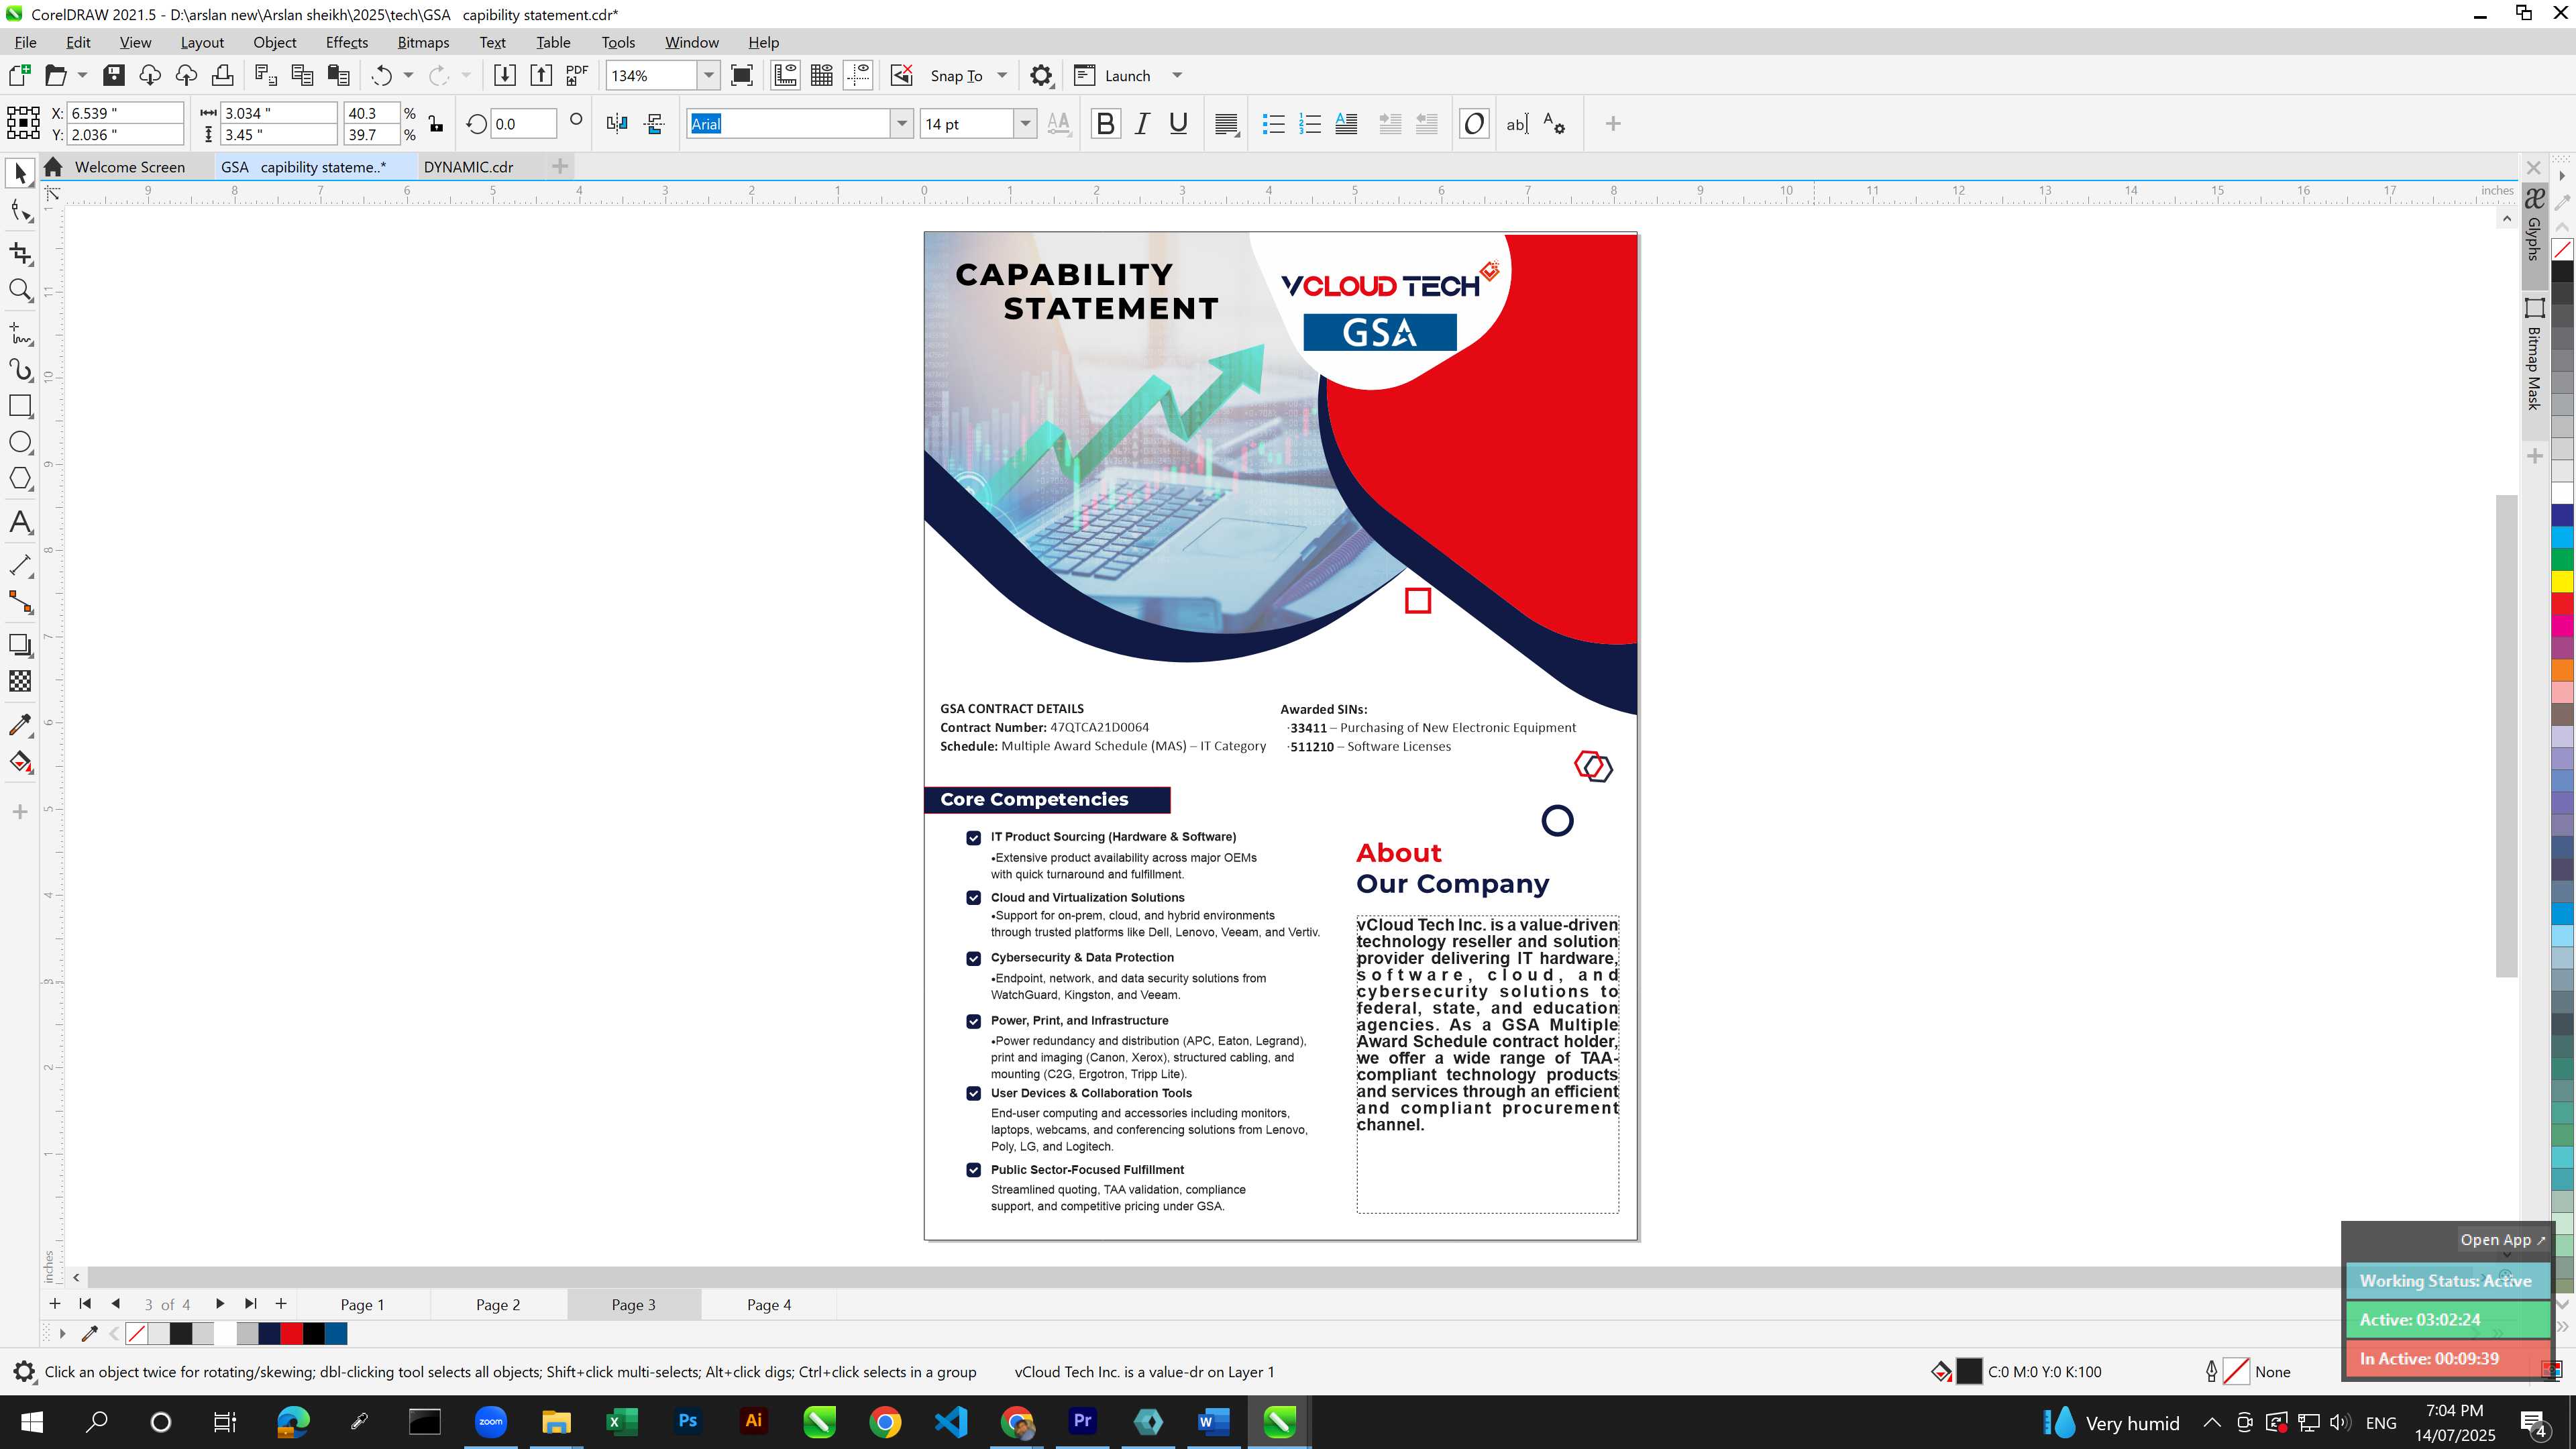Pick yellow swatch in right color palette
2576x1449 pixels.
(2562, 581)
